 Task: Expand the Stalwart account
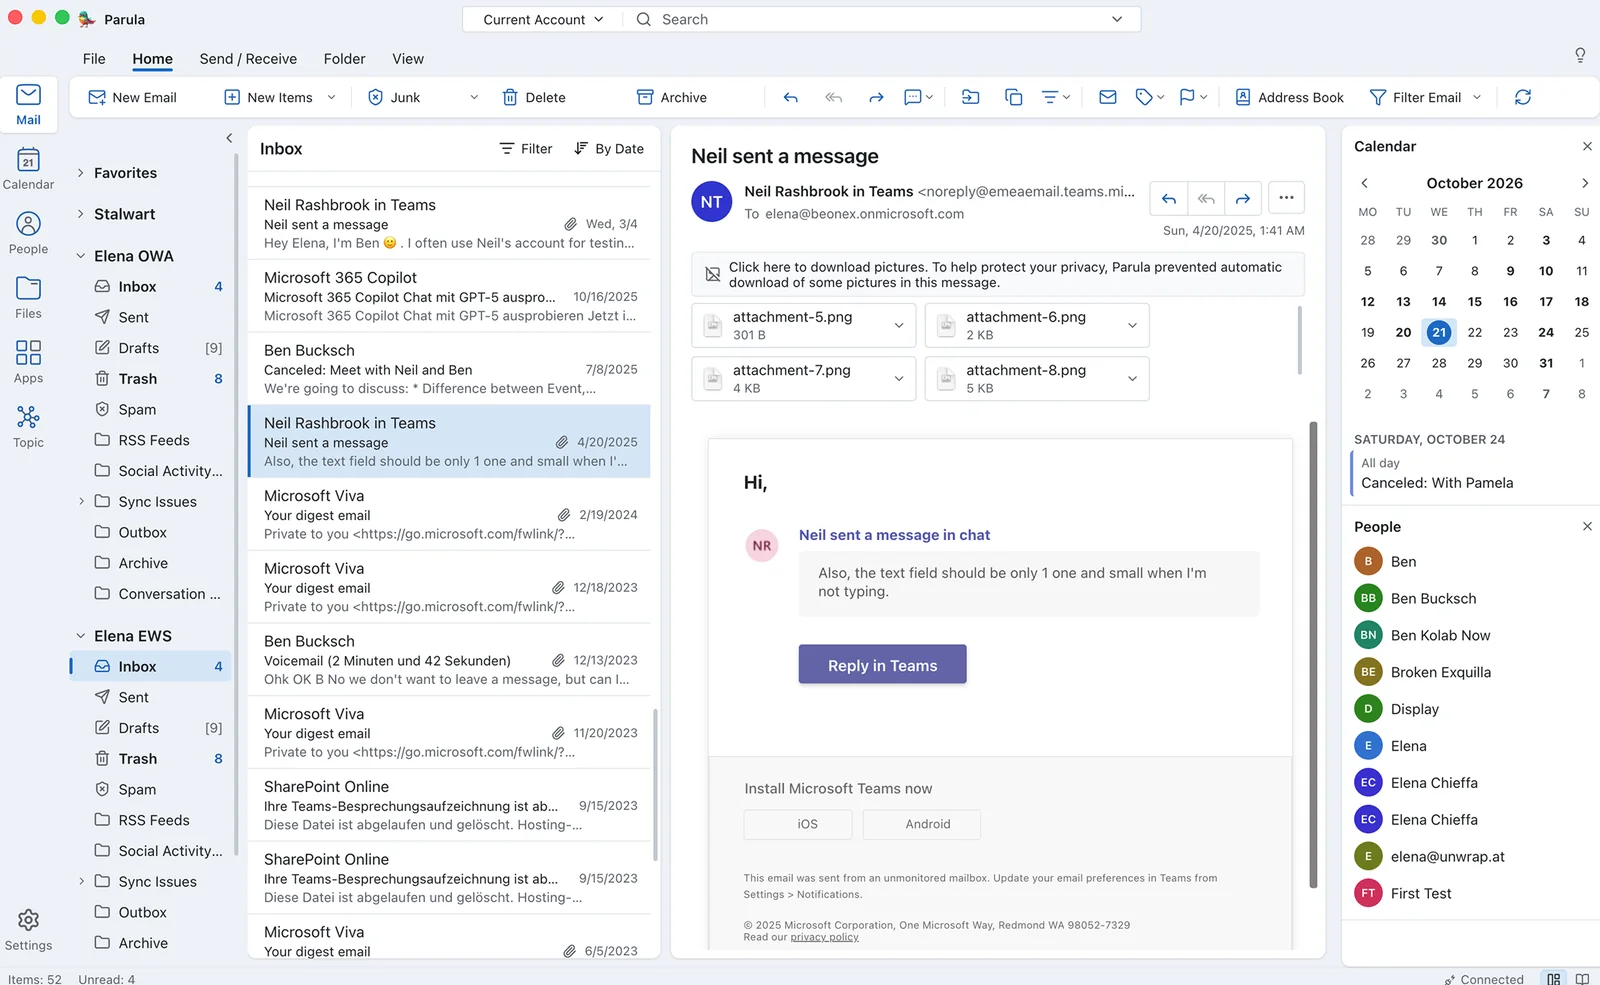tap(81, 214)
